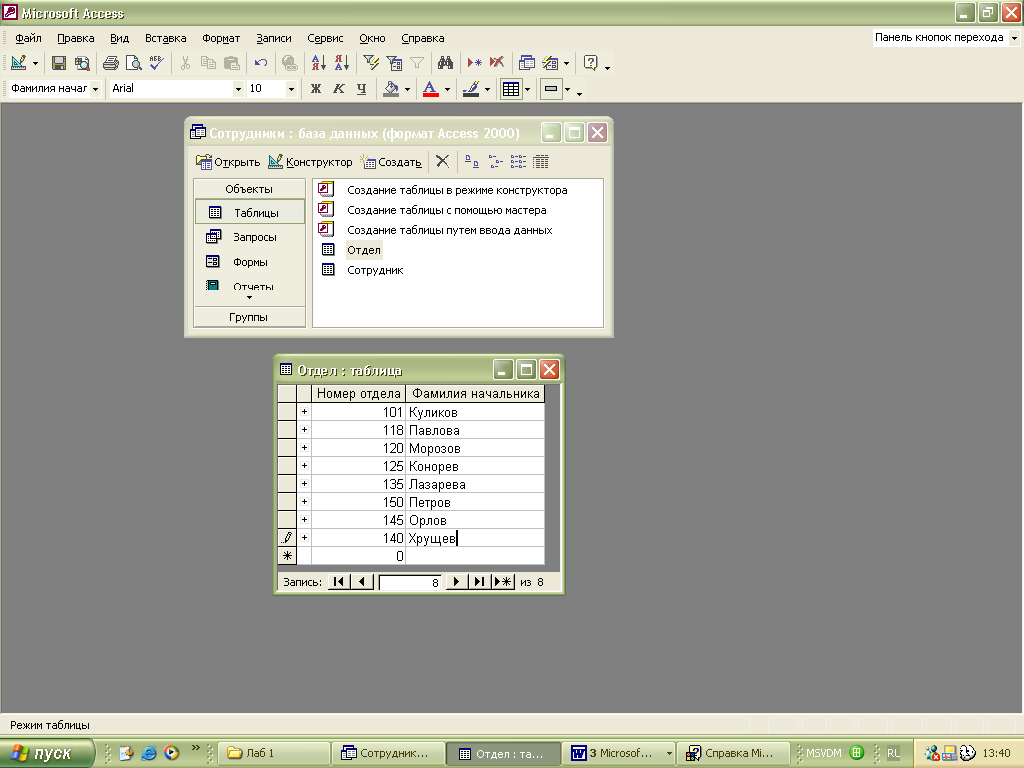Click the Find binoculars icon

coord(445,63)
